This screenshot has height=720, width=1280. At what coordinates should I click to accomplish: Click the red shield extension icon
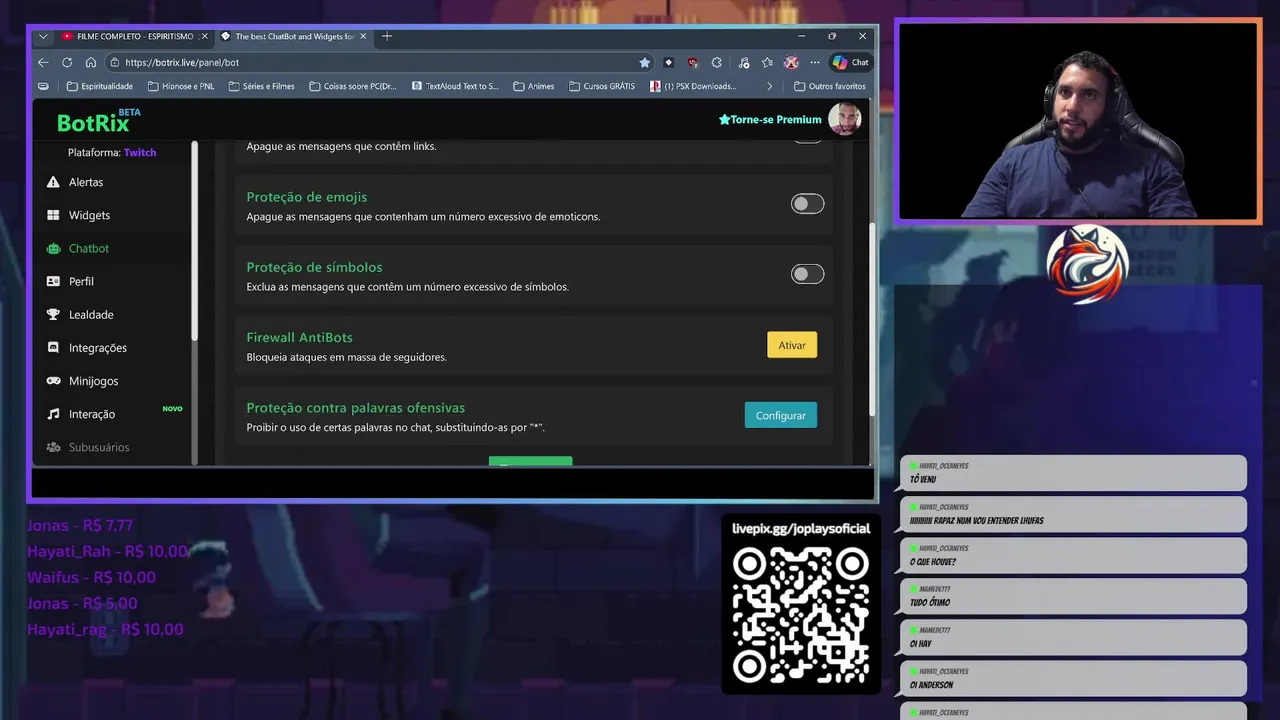(692, 62)
